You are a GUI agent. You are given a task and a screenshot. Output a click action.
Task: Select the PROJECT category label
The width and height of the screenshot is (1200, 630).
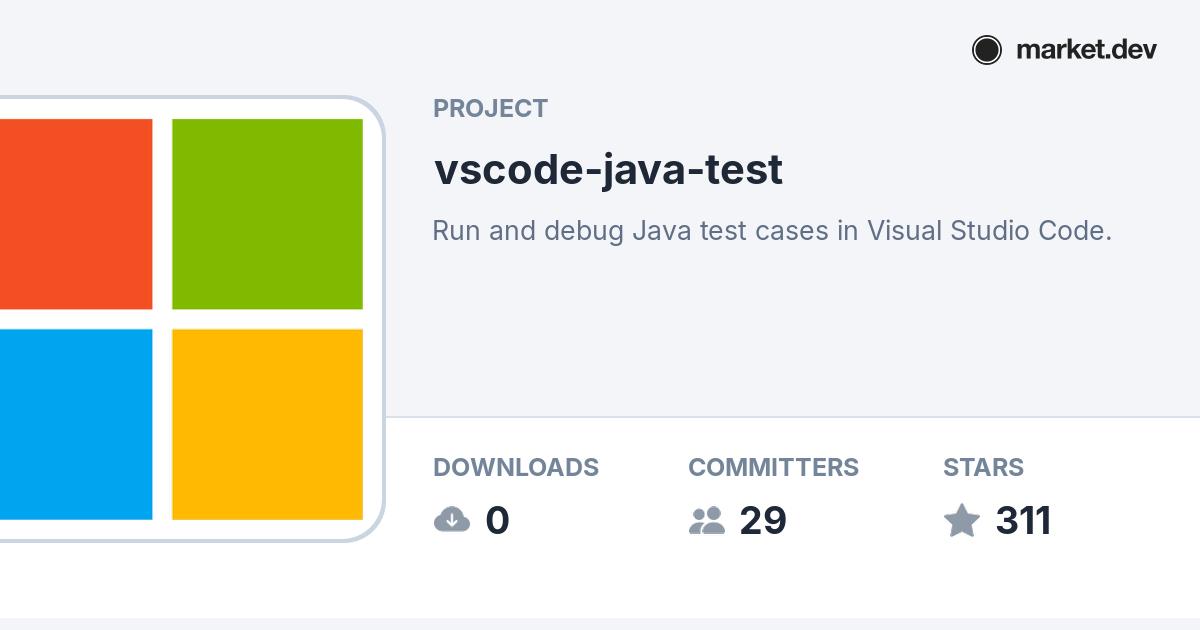(x=490, y=109)
